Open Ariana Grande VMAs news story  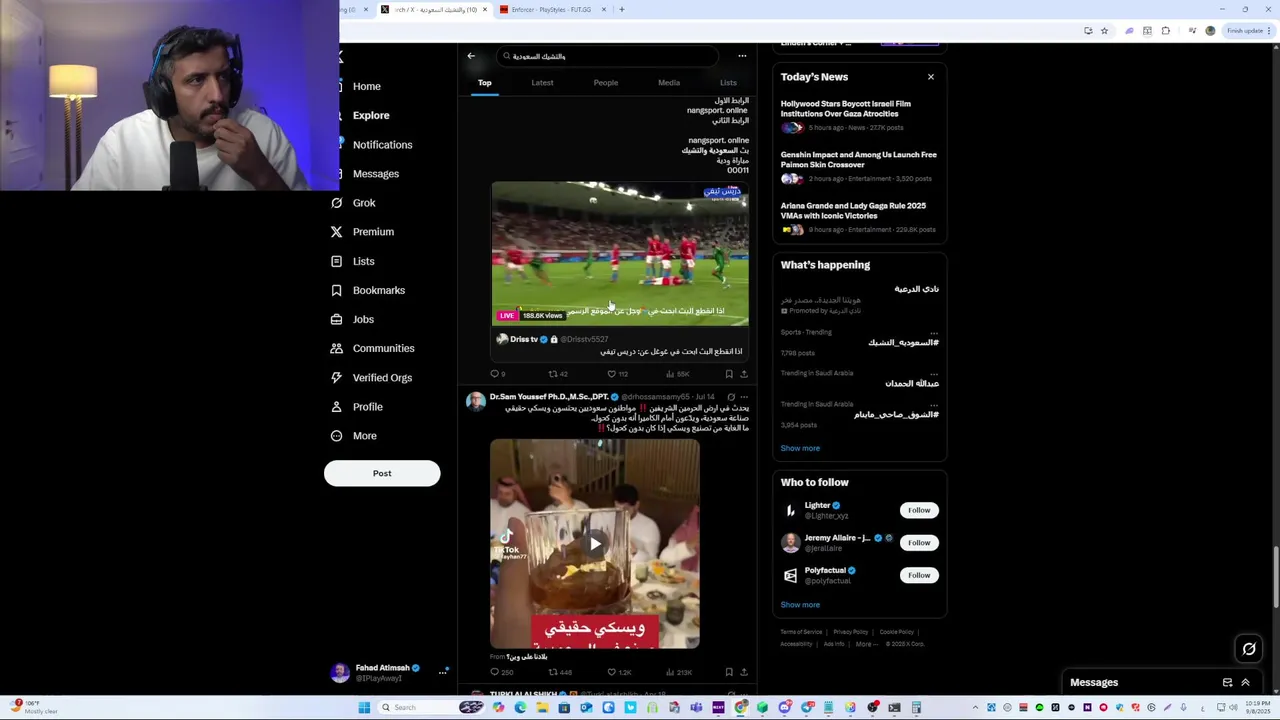859,218
